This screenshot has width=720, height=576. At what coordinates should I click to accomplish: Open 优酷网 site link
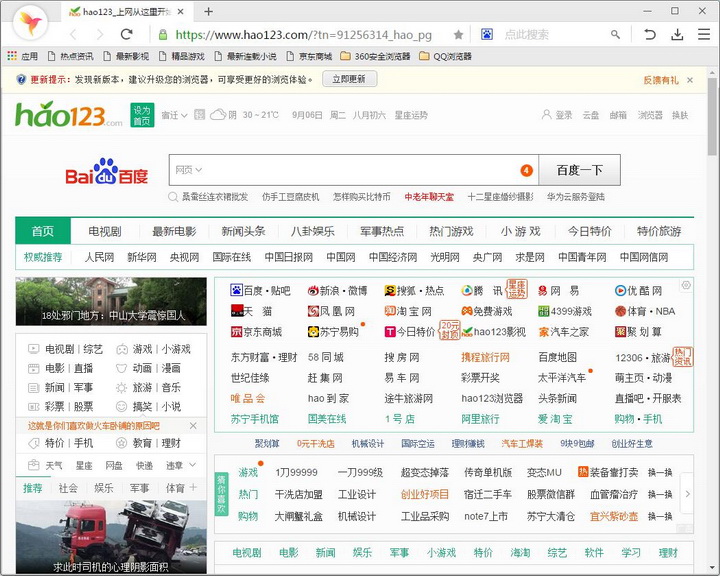[x=638, y=291]
